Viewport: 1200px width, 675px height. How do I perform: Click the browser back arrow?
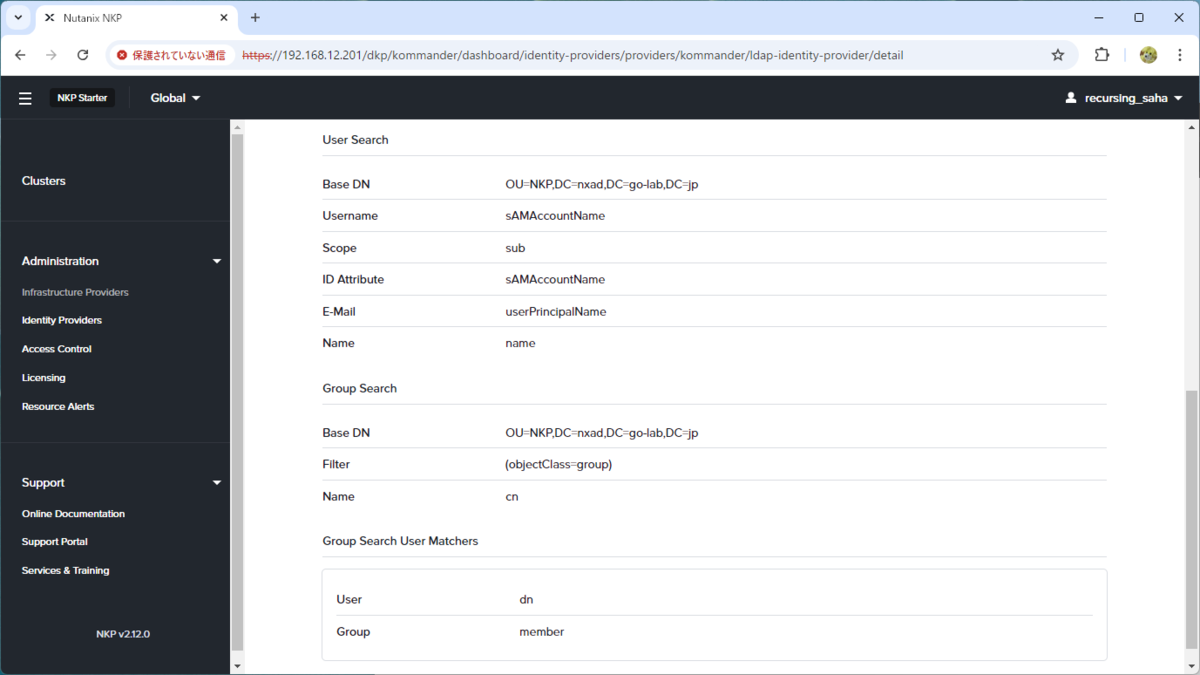pos(21,55)
